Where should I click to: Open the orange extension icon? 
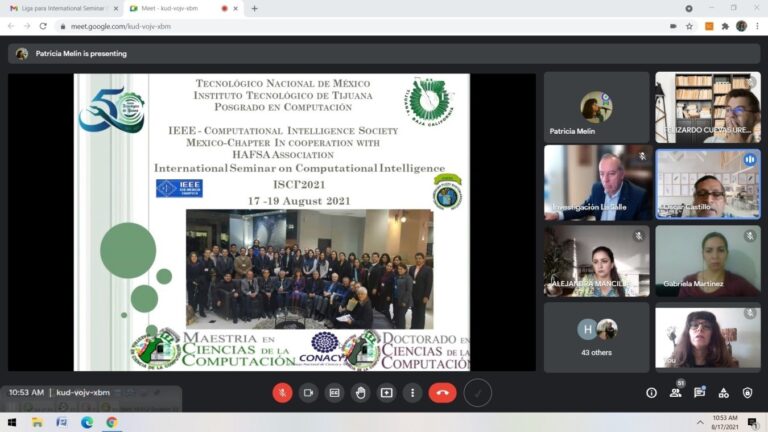point(709,26)
